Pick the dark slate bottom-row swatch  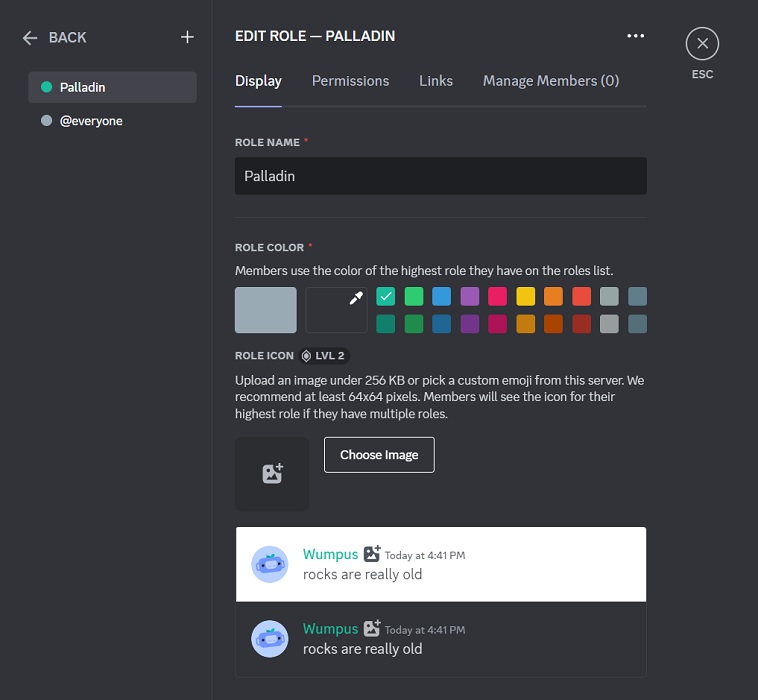(637, 324)
